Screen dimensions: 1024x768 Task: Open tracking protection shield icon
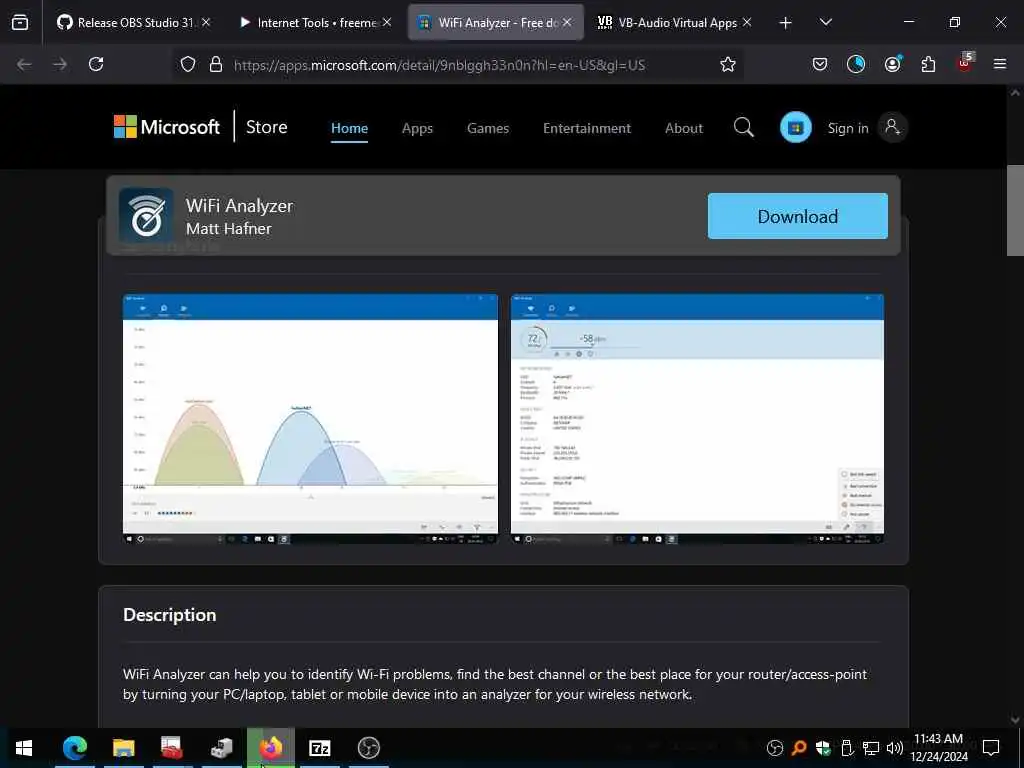[x=188, y=64]
